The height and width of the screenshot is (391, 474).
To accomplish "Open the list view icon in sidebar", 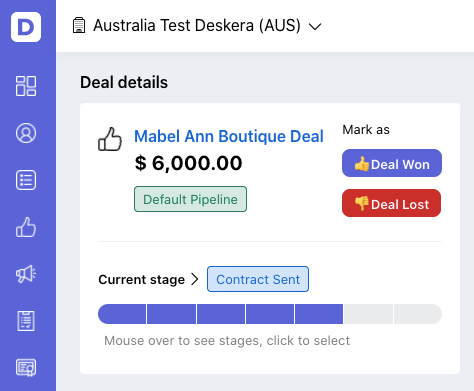I will point(26,180).
